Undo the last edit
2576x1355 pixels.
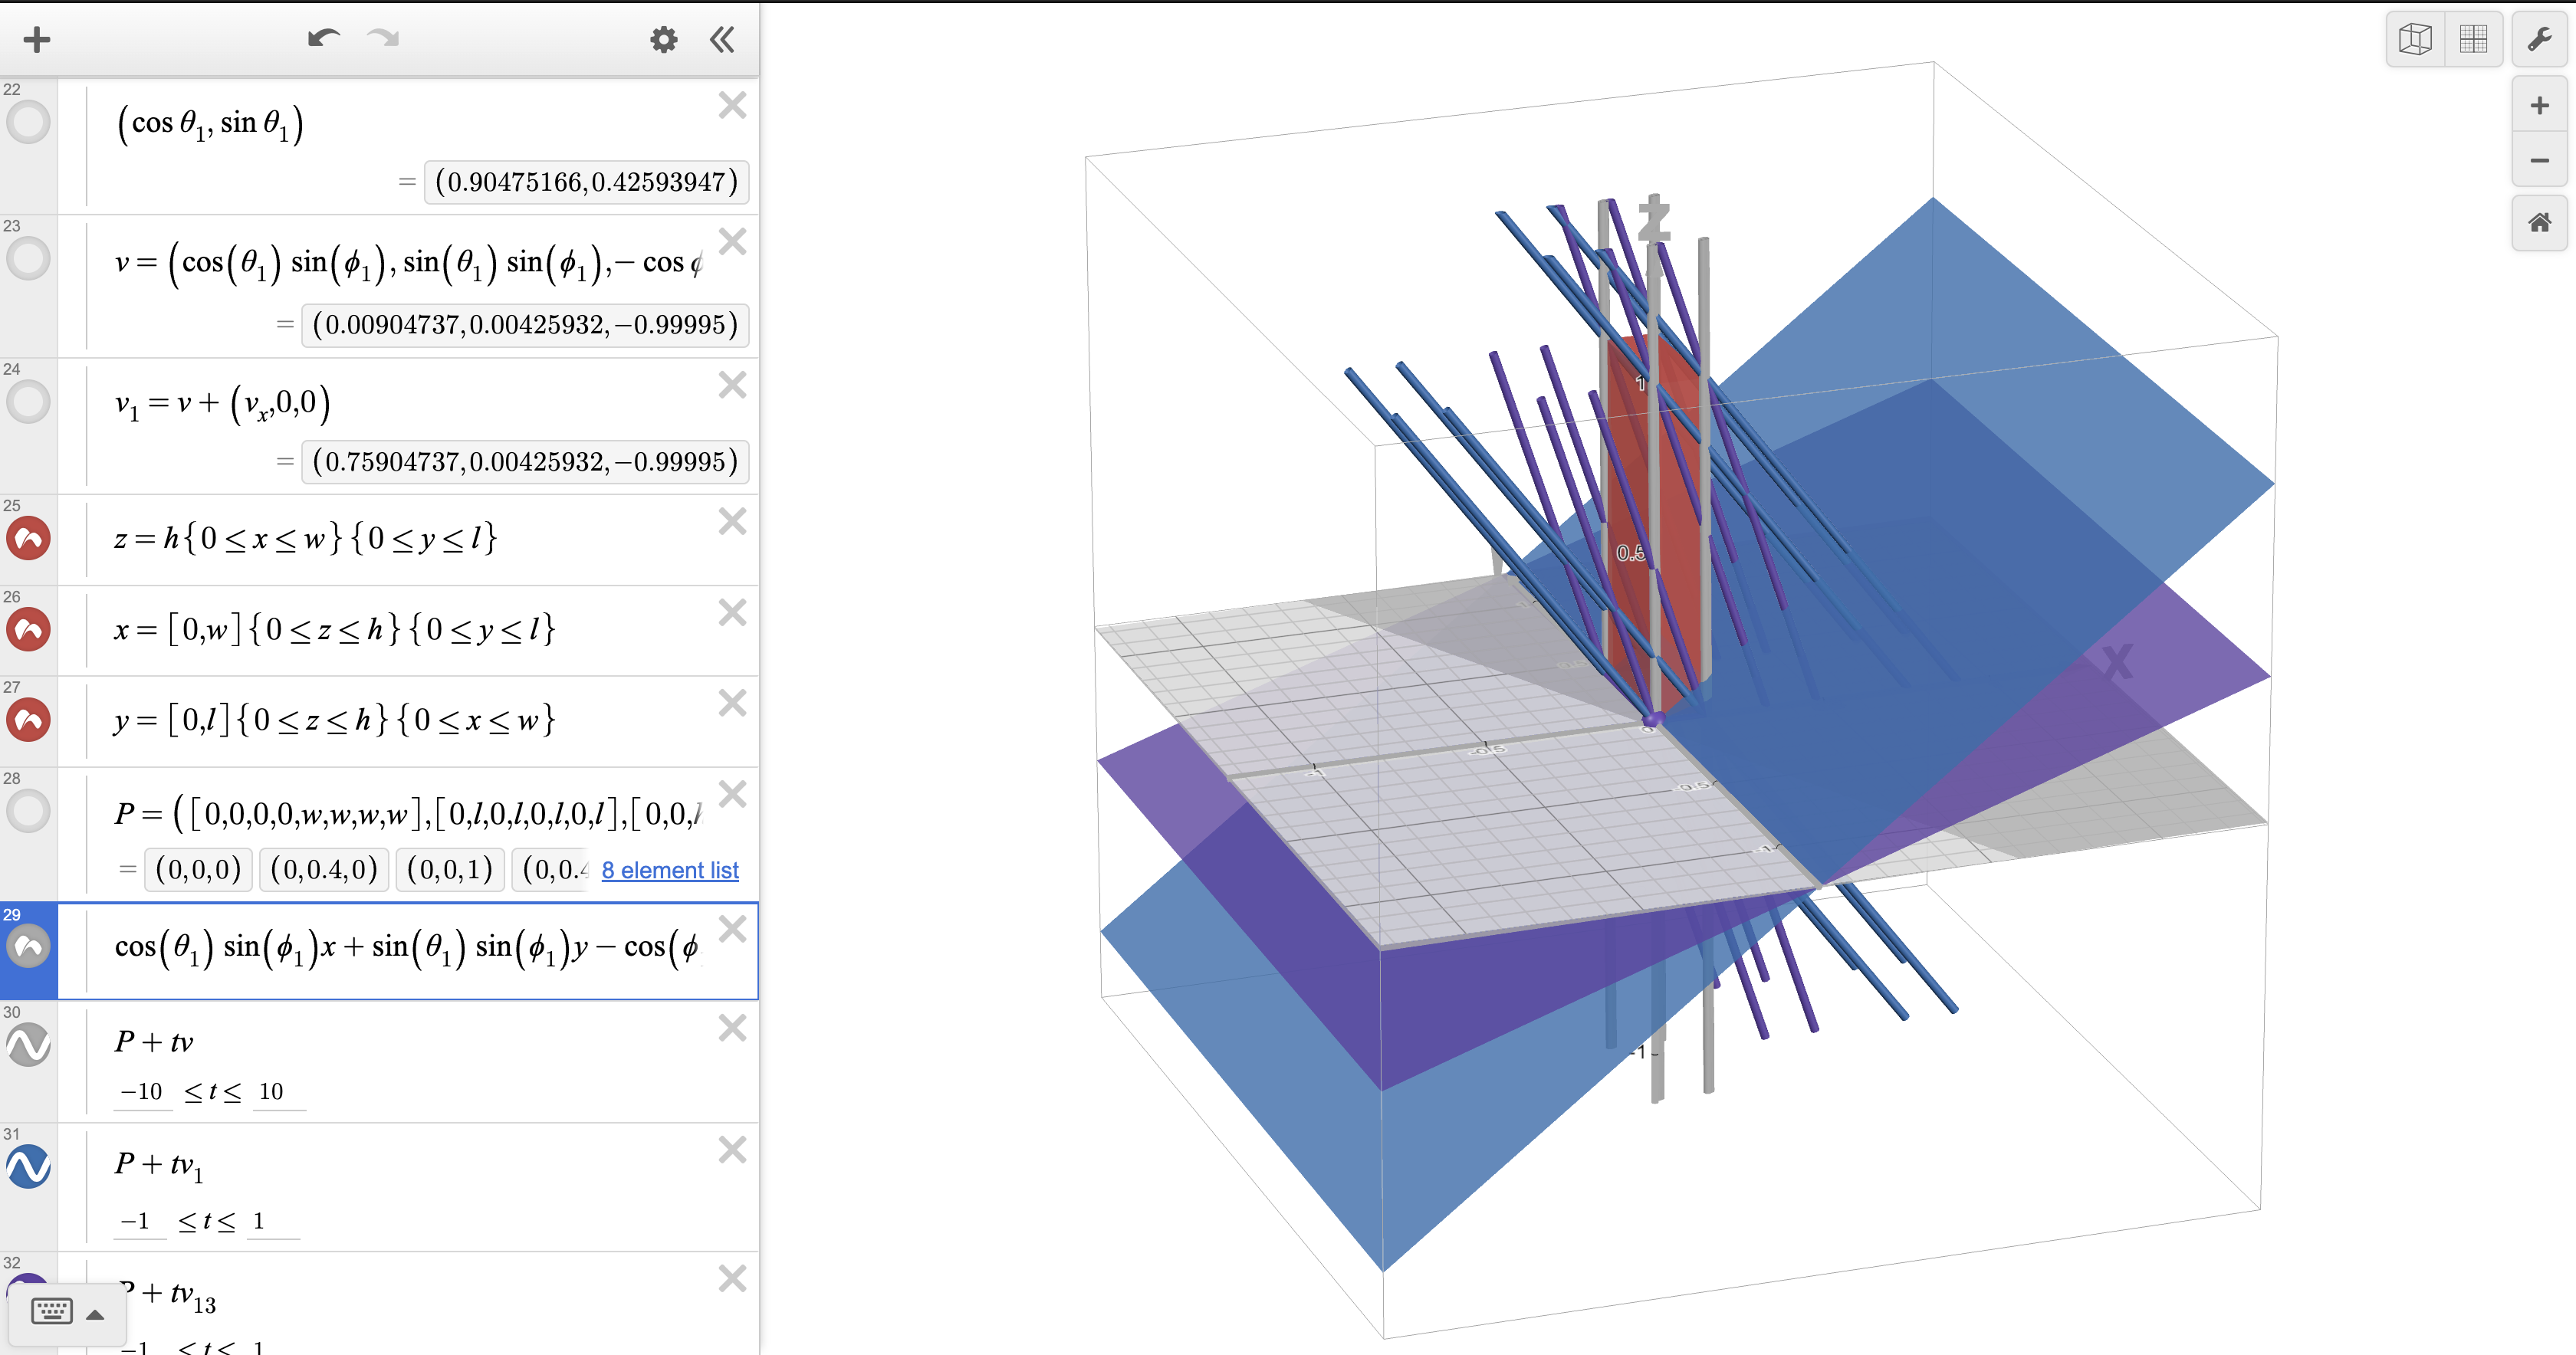[x=323, y=39]
